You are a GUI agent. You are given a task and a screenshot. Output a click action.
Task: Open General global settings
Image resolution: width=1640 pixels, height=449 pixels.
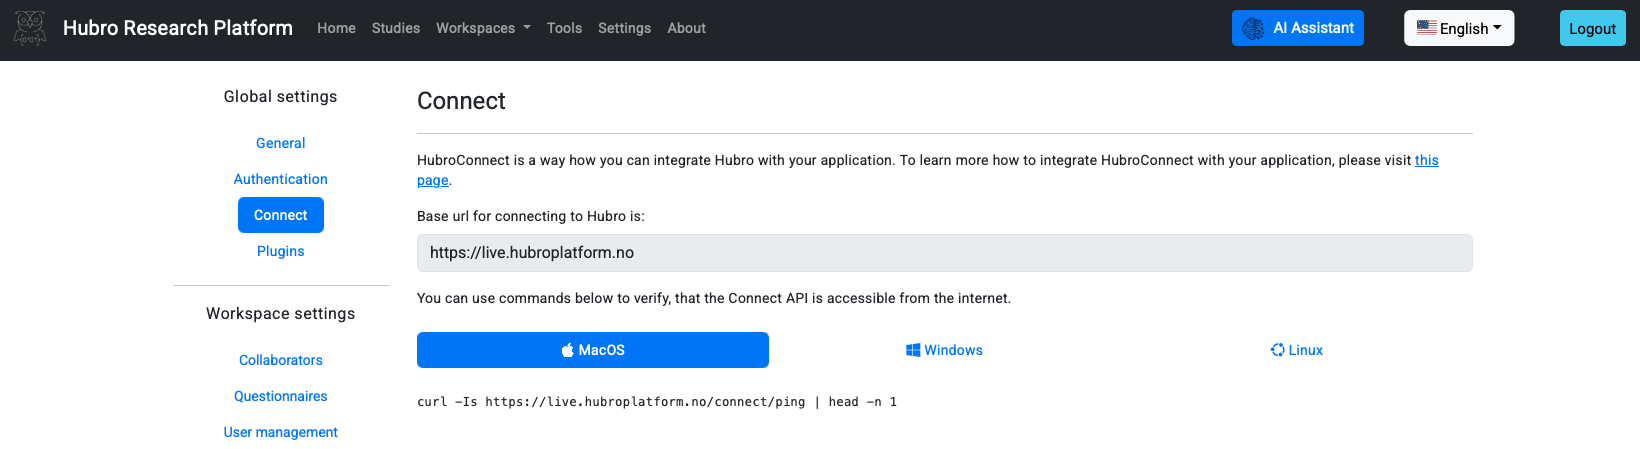tap(280, 143)
